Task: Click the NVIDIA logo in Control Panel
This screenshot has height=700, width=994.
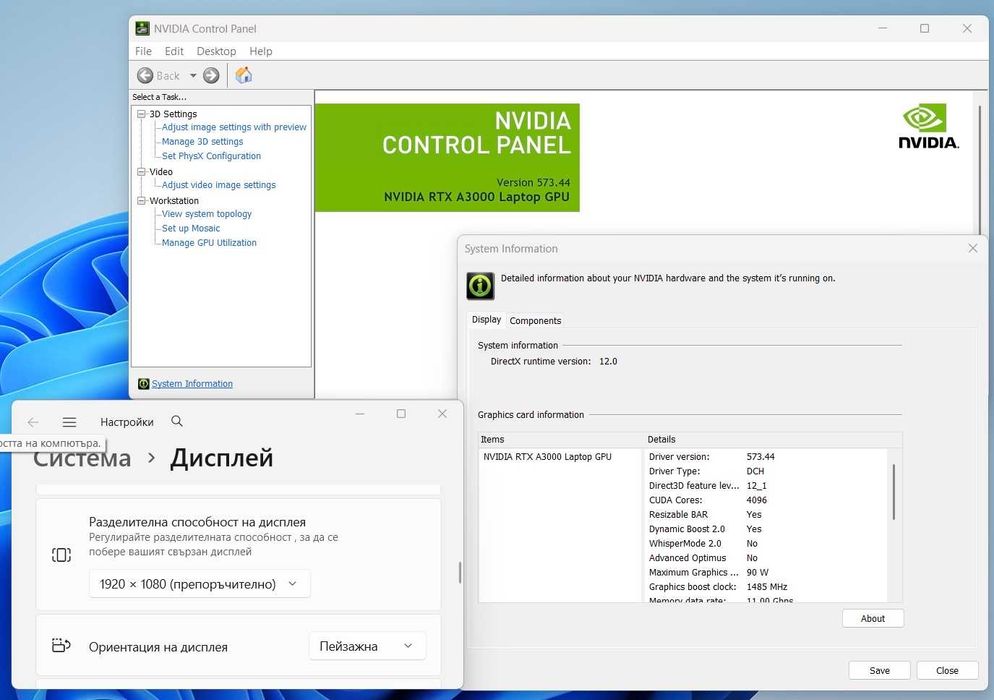Action: pyautogui.click(x=928, y=127)
